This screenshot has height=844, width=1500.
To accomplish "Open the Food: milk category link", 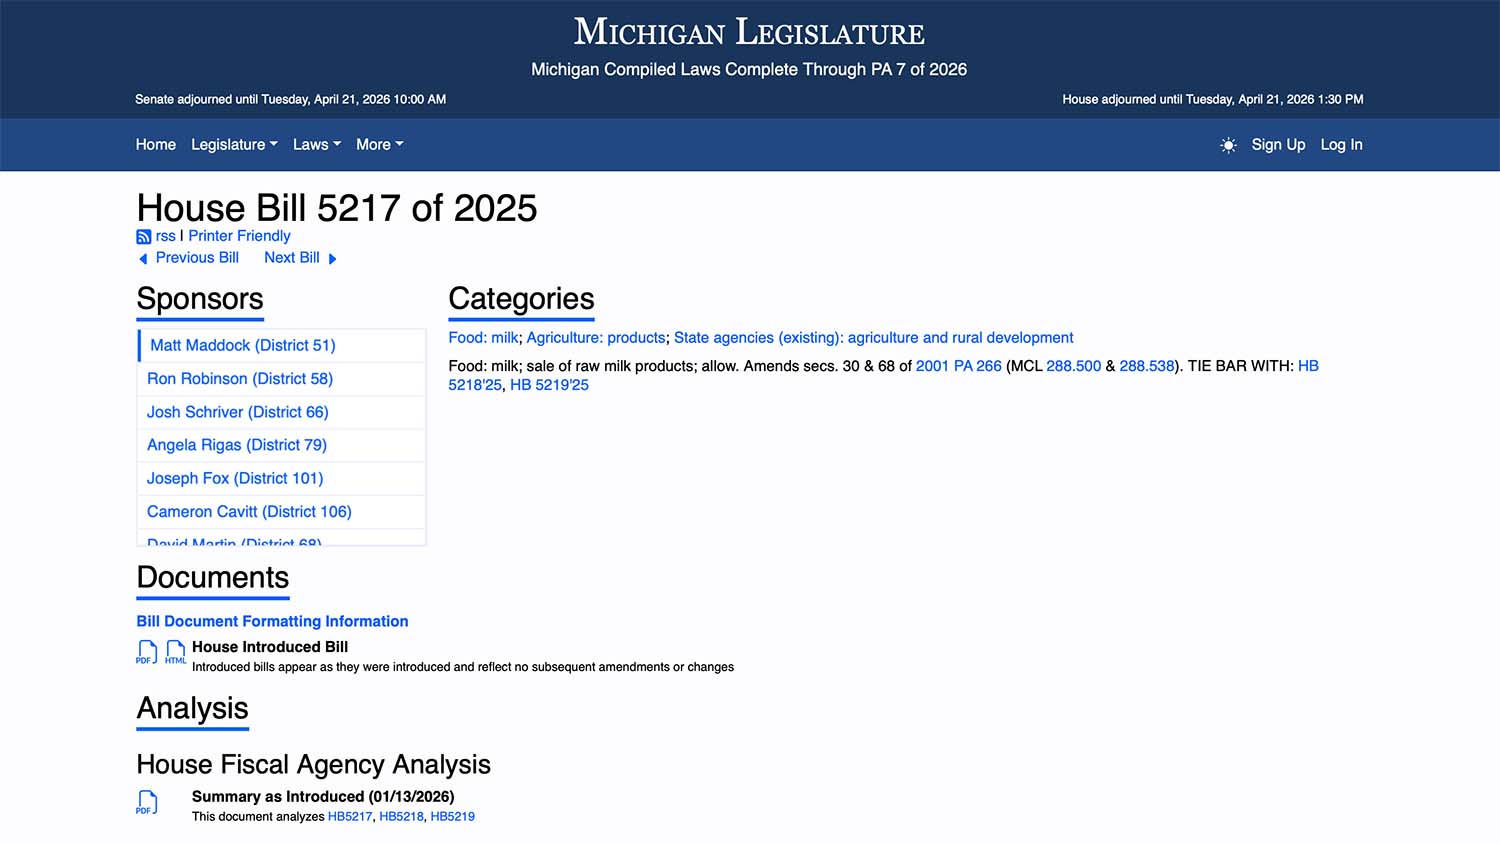I will coord(483,337).
